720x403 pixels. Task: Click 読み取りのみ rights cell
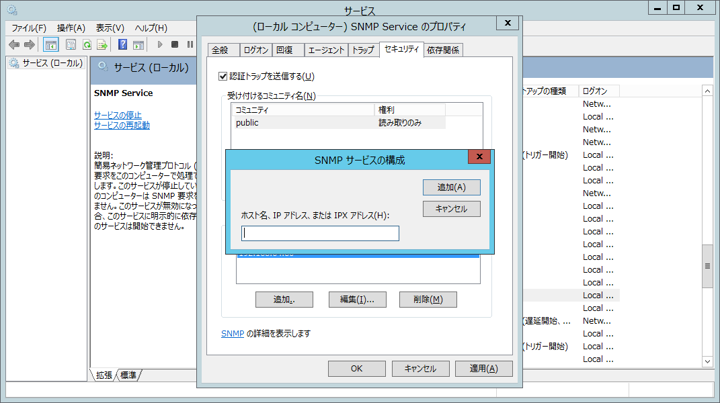click(x=400, y=123)
